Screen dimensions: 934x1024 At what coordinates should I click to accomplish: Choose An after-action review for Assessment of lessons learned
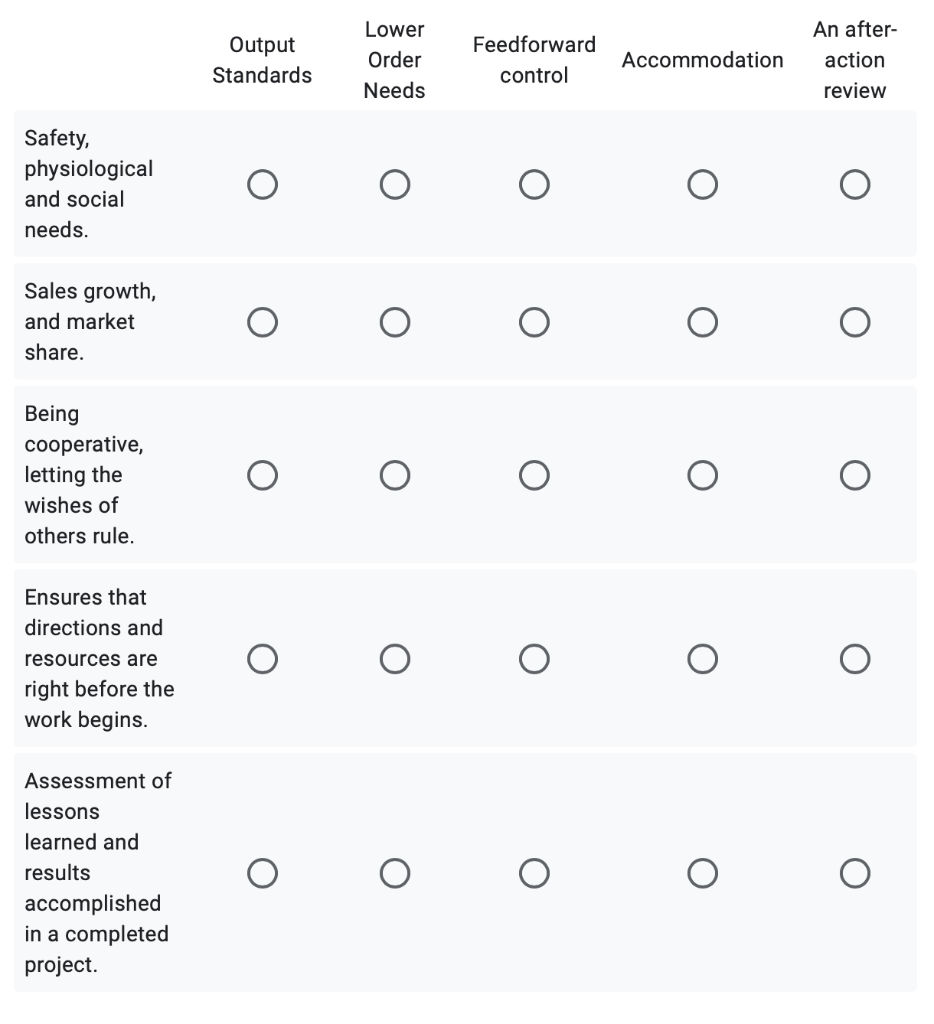(855, 873)
